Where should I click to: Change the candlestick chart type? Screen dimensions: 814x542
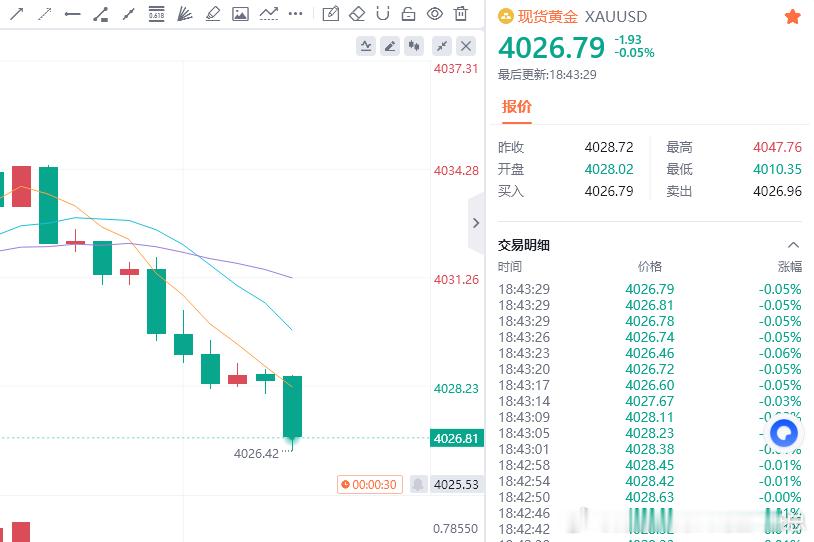point(414,46)
